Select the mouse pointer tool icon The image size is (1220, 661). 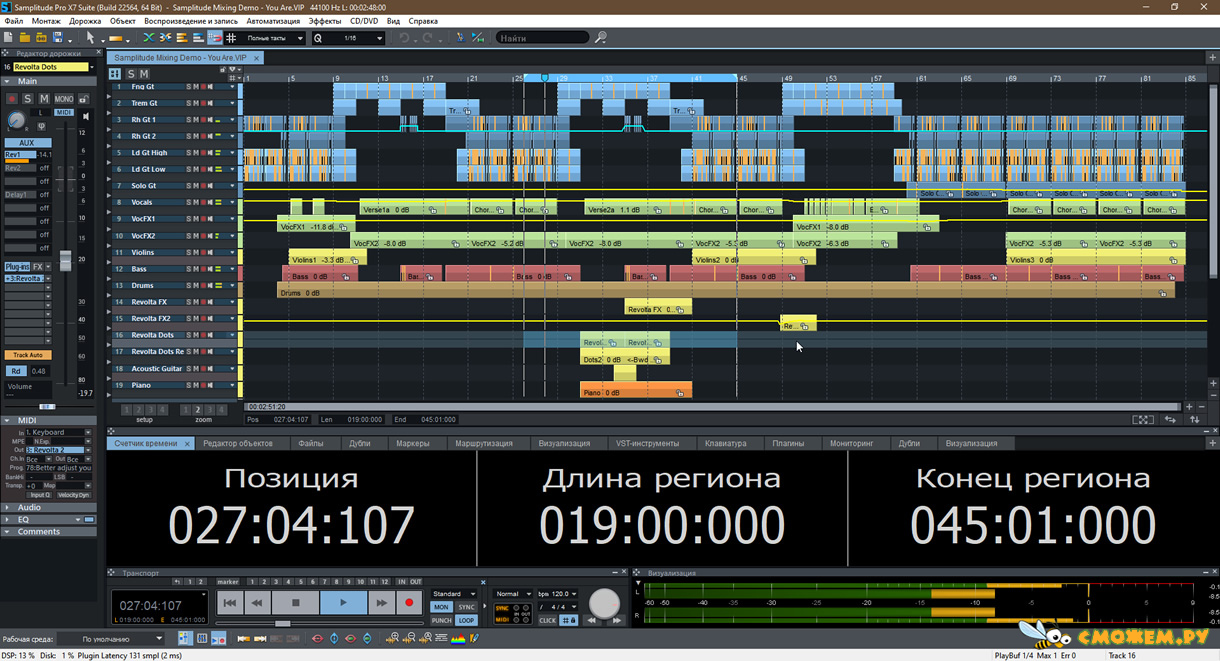click(x=90, y=38)
